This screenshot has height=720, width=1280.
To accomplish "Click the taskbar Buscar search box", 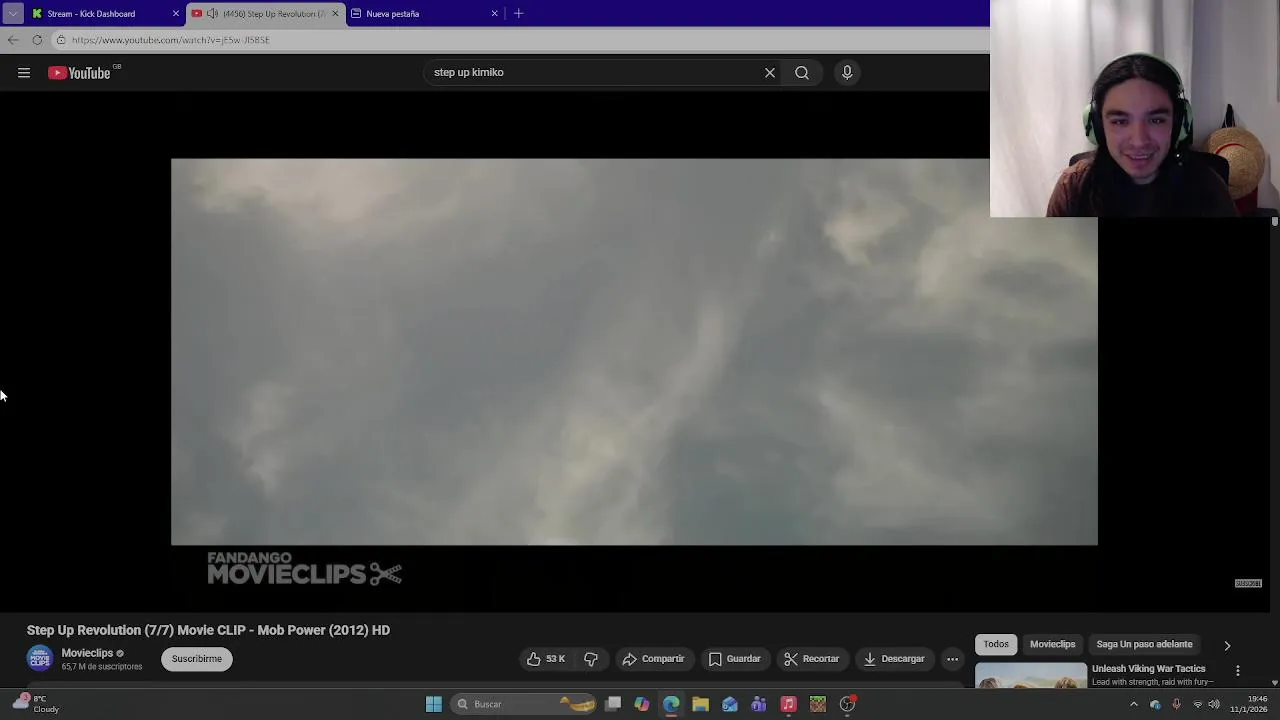I will pyautogui.click(x=525, y=704).
